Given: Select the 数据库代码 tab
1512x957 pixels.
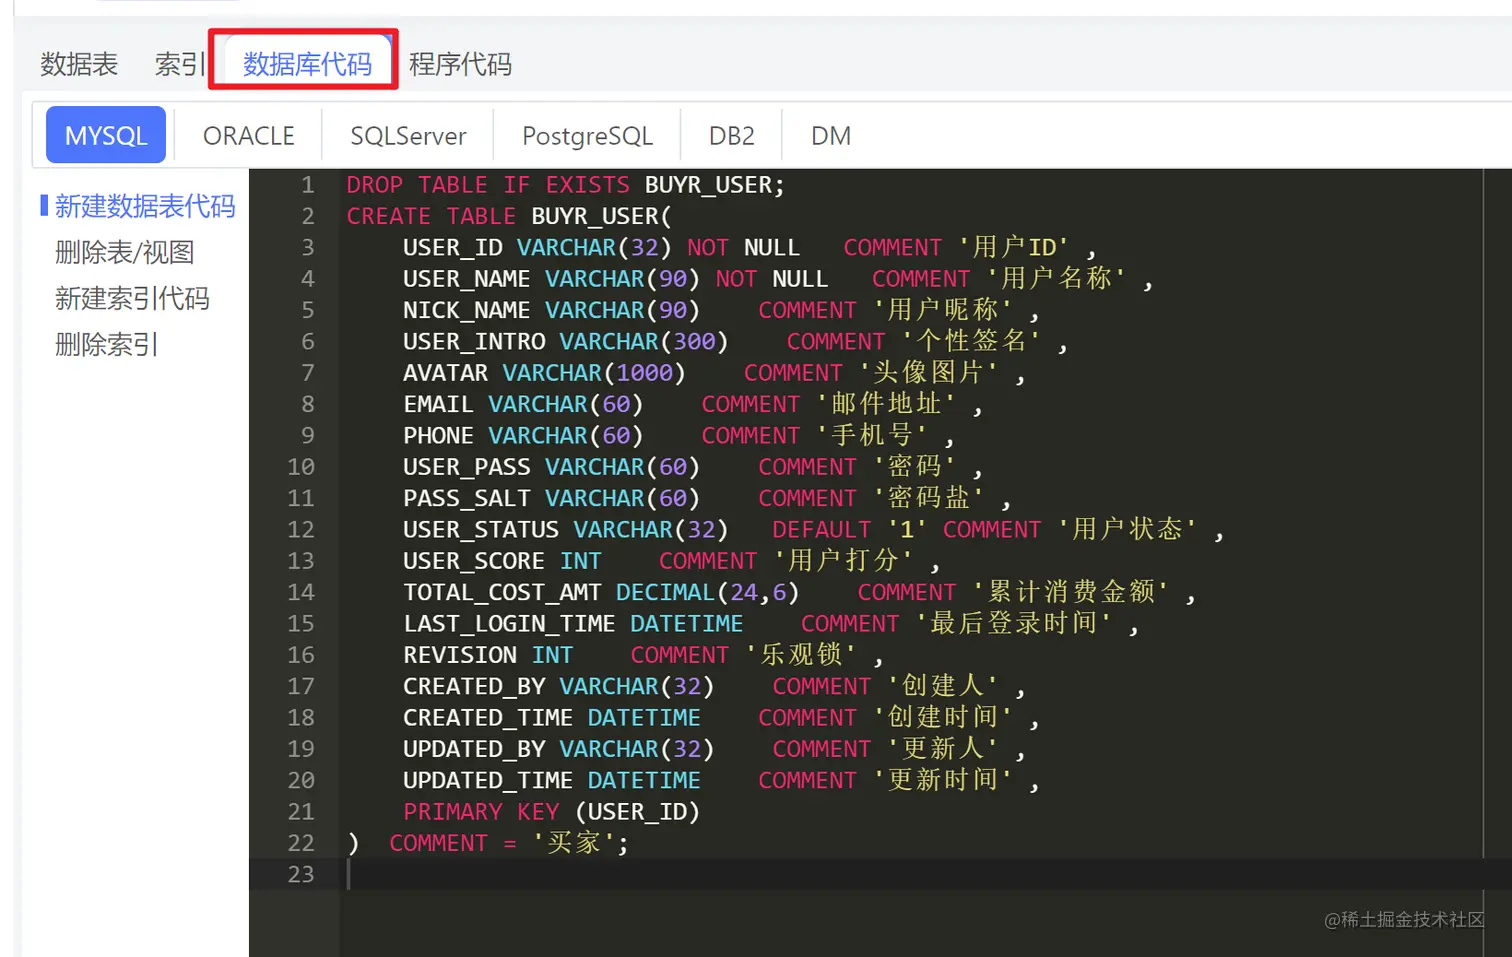Looking at the screenshot, I should 307,64.
